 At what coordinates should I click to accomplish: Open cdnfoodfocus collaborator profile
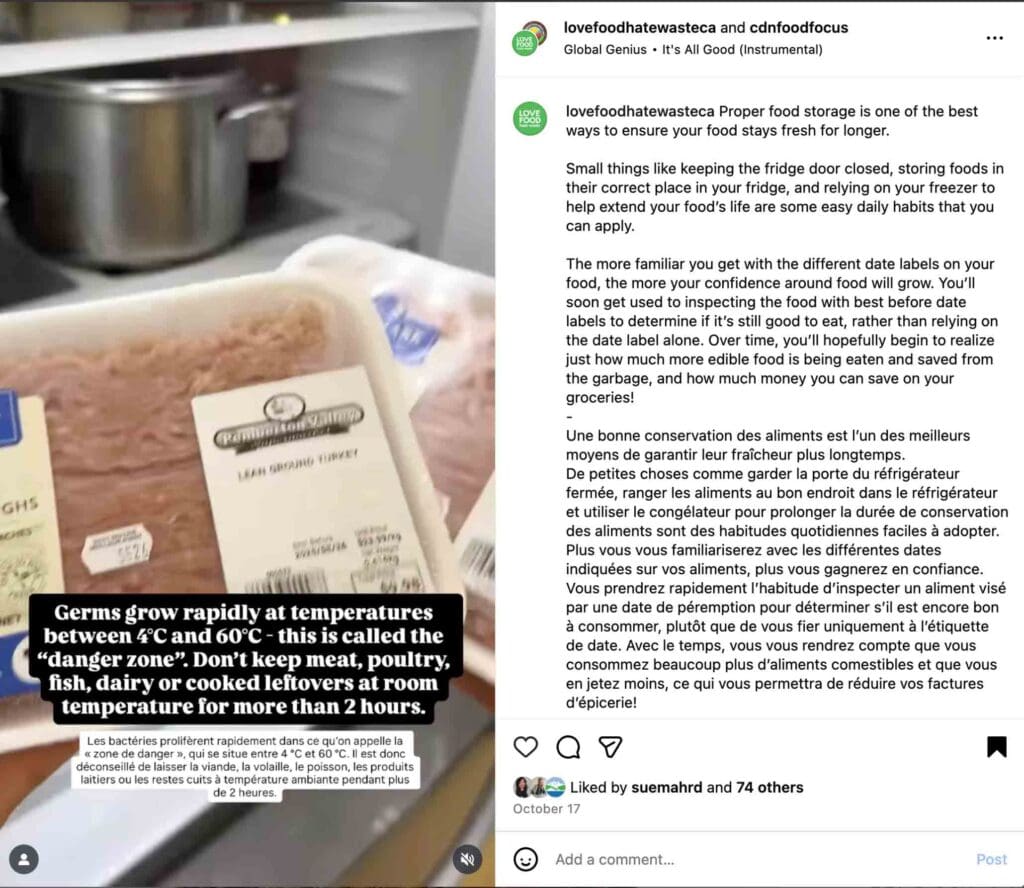(799, 27)
